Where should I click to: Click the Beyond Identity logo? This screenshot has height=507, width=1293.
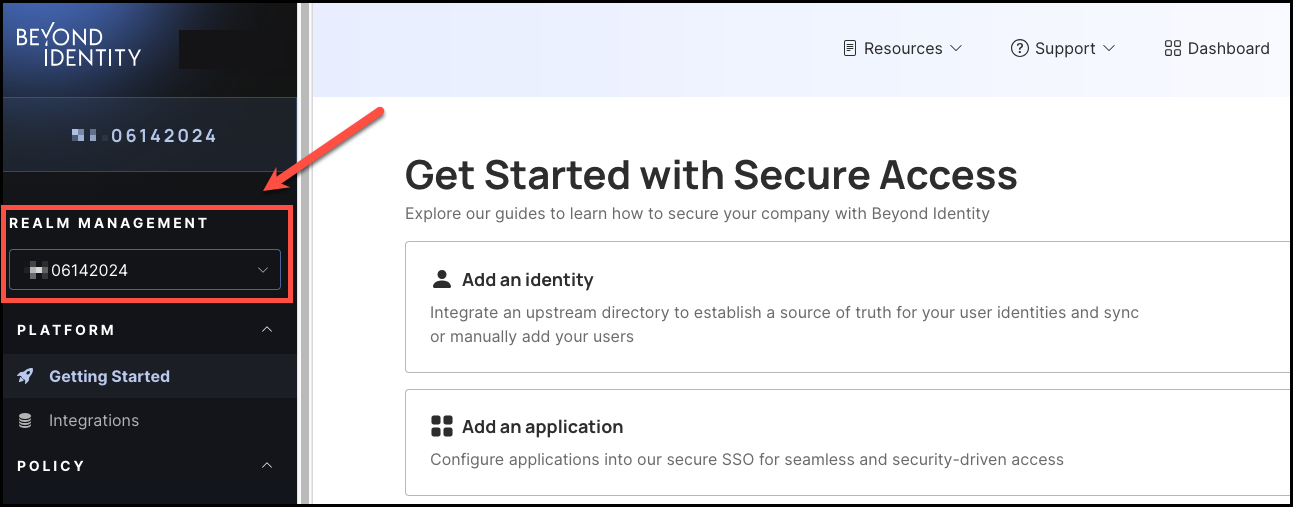79,47
